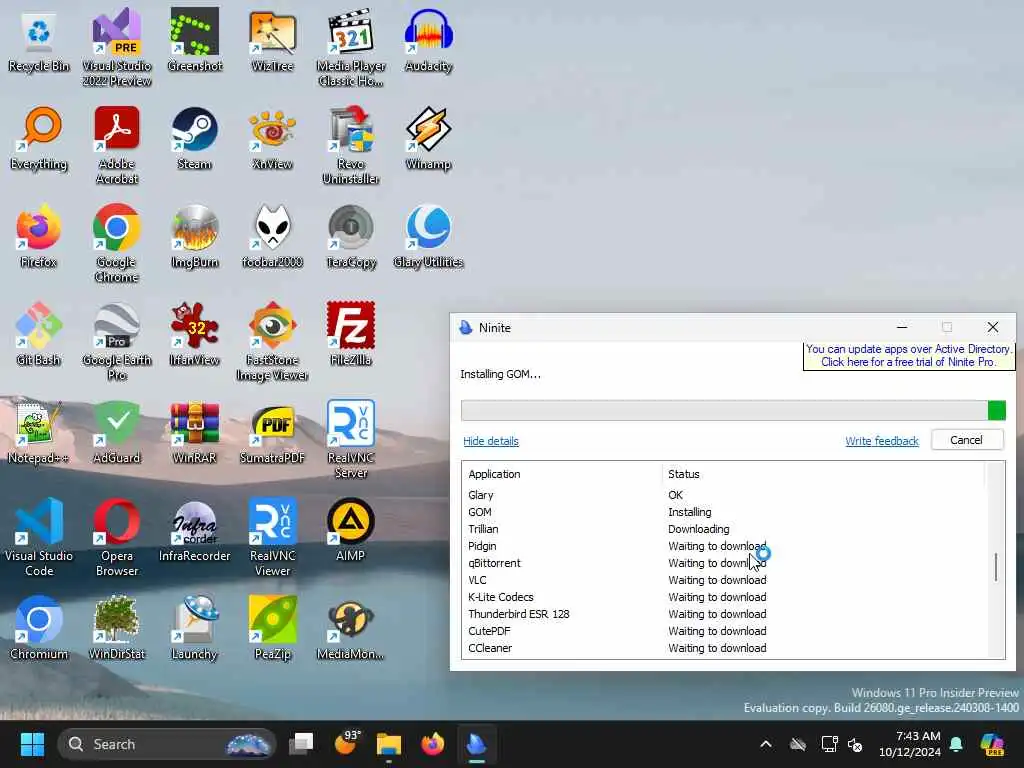Open Write feedback link in Ninite
The height and width of the screenshot is (768, 1024).
click(x=882, y=441)
